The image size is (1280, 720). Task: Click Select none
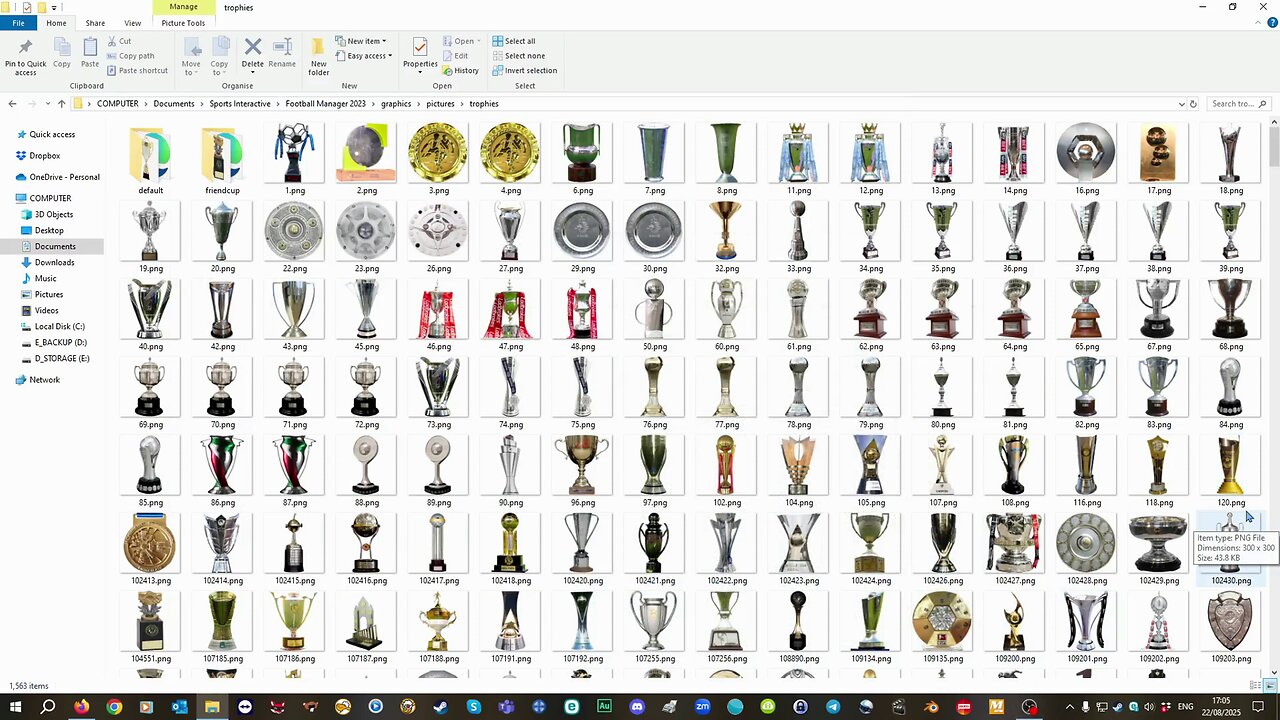click(518, 56)
